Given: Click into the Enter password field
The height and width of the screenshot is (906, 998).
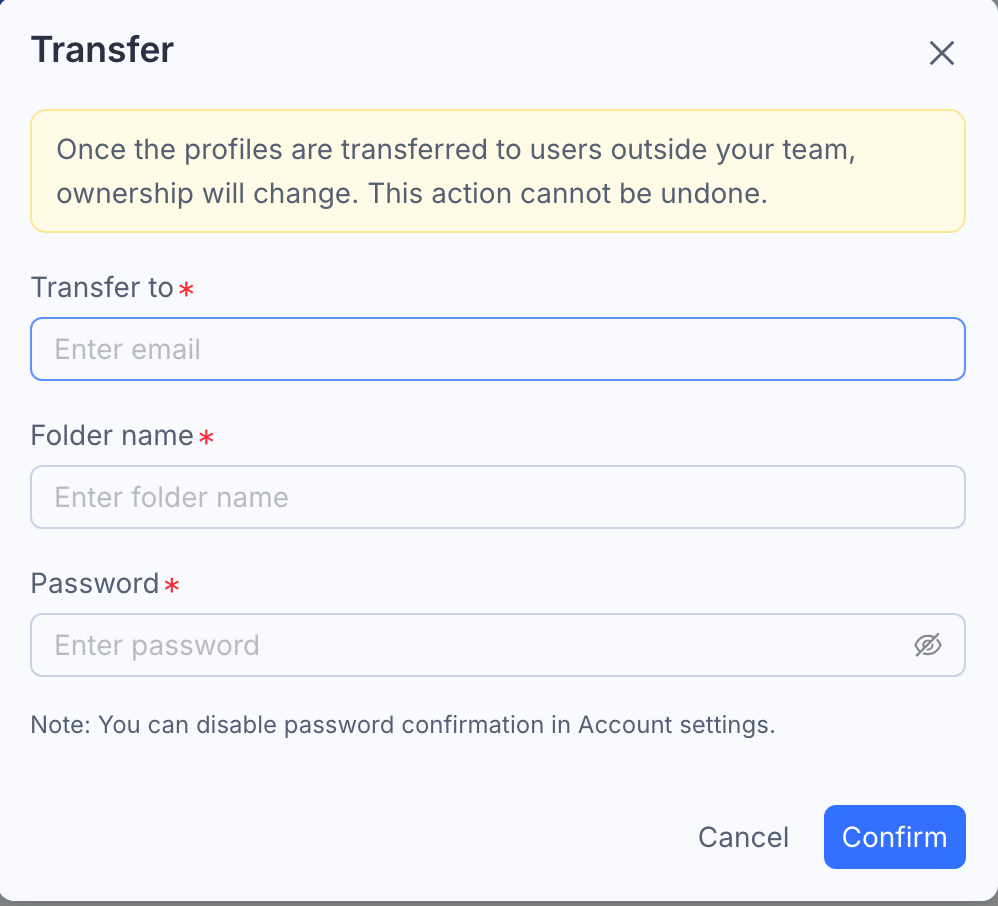Looking at the screenshot, I should click(x=498, y=645).
